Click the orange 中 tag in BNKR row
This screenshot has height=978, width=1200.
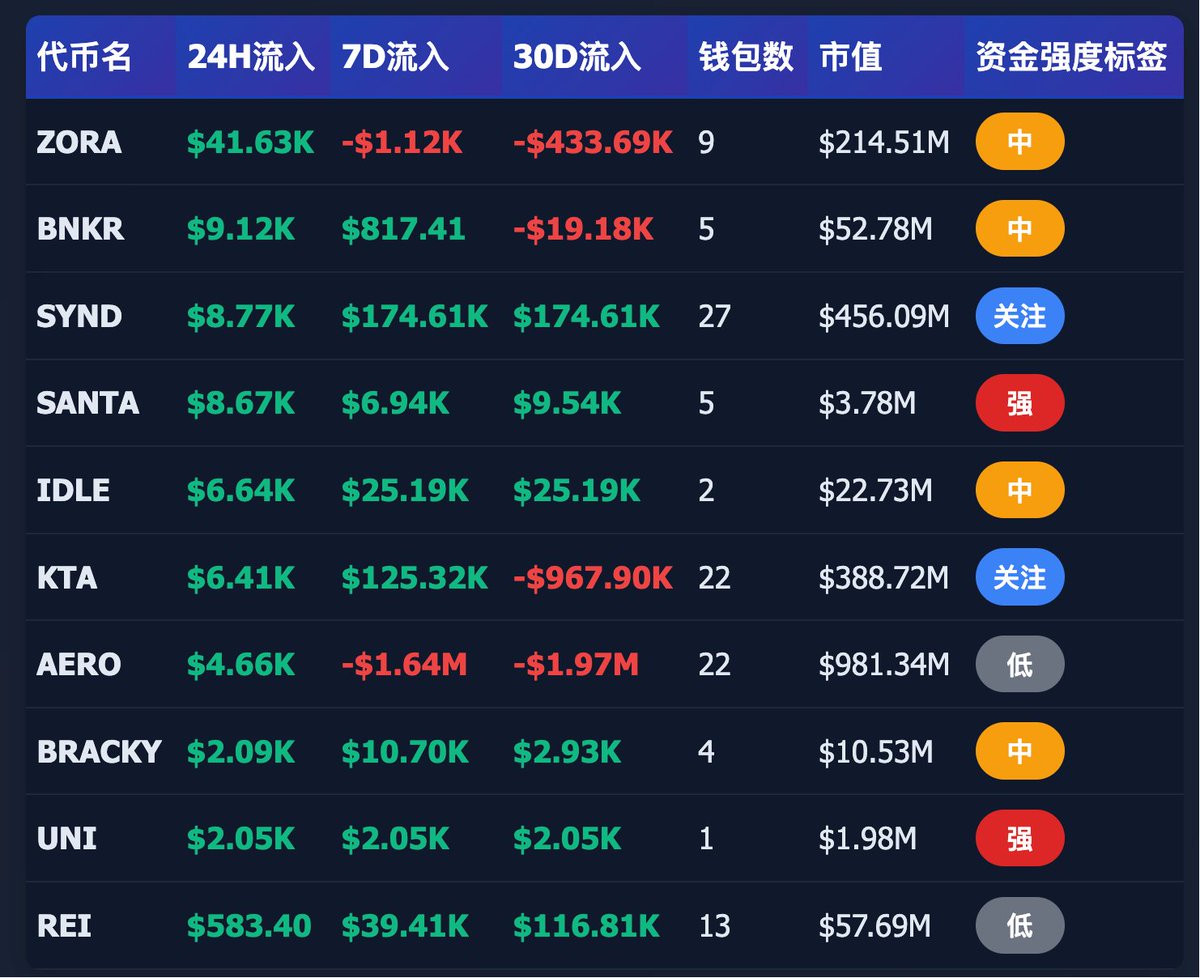1020,229
